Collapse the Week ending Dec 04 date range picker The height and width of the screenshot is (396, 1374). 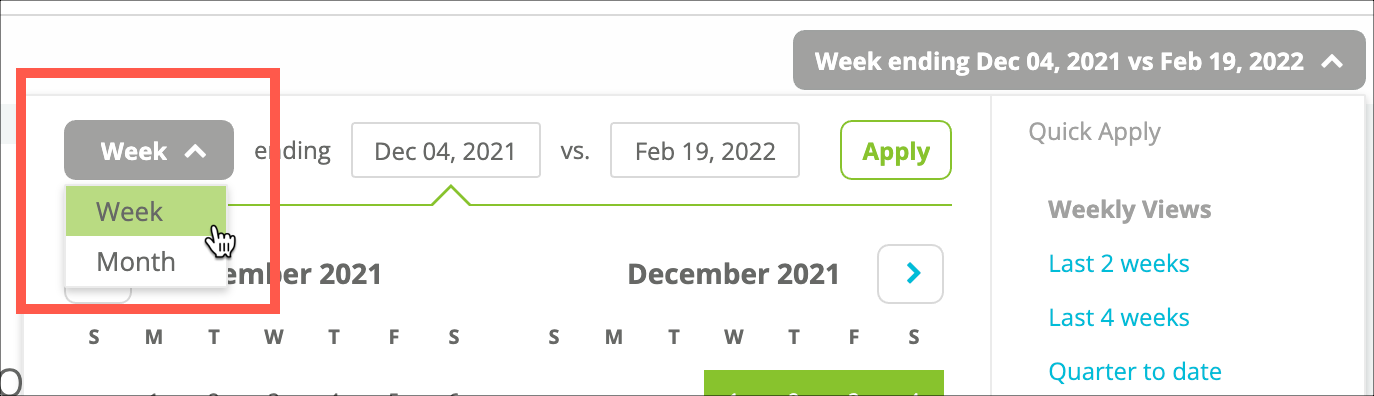pyautogui.click(x=1079, y=61)
